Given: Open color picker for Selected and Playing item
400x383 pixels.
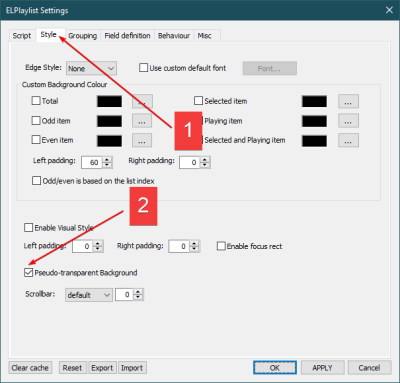Looking at the screenshot, I should coord(348,140).
